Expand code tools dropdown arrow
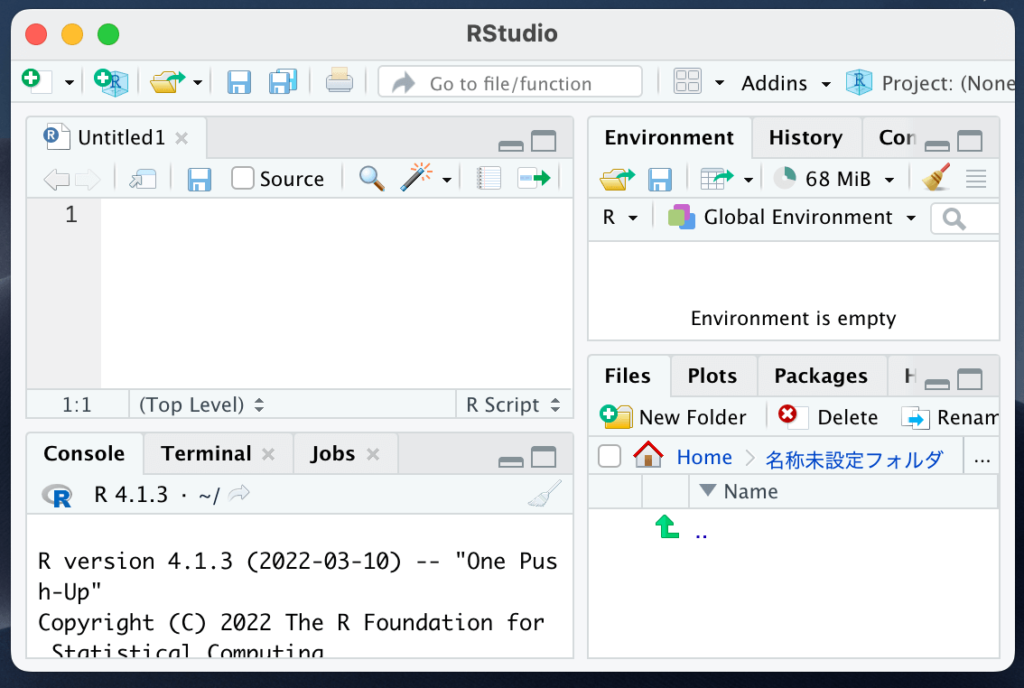The width and height of the screenshot is (1024, 688). pyautogui.click(x=447, y=180)
